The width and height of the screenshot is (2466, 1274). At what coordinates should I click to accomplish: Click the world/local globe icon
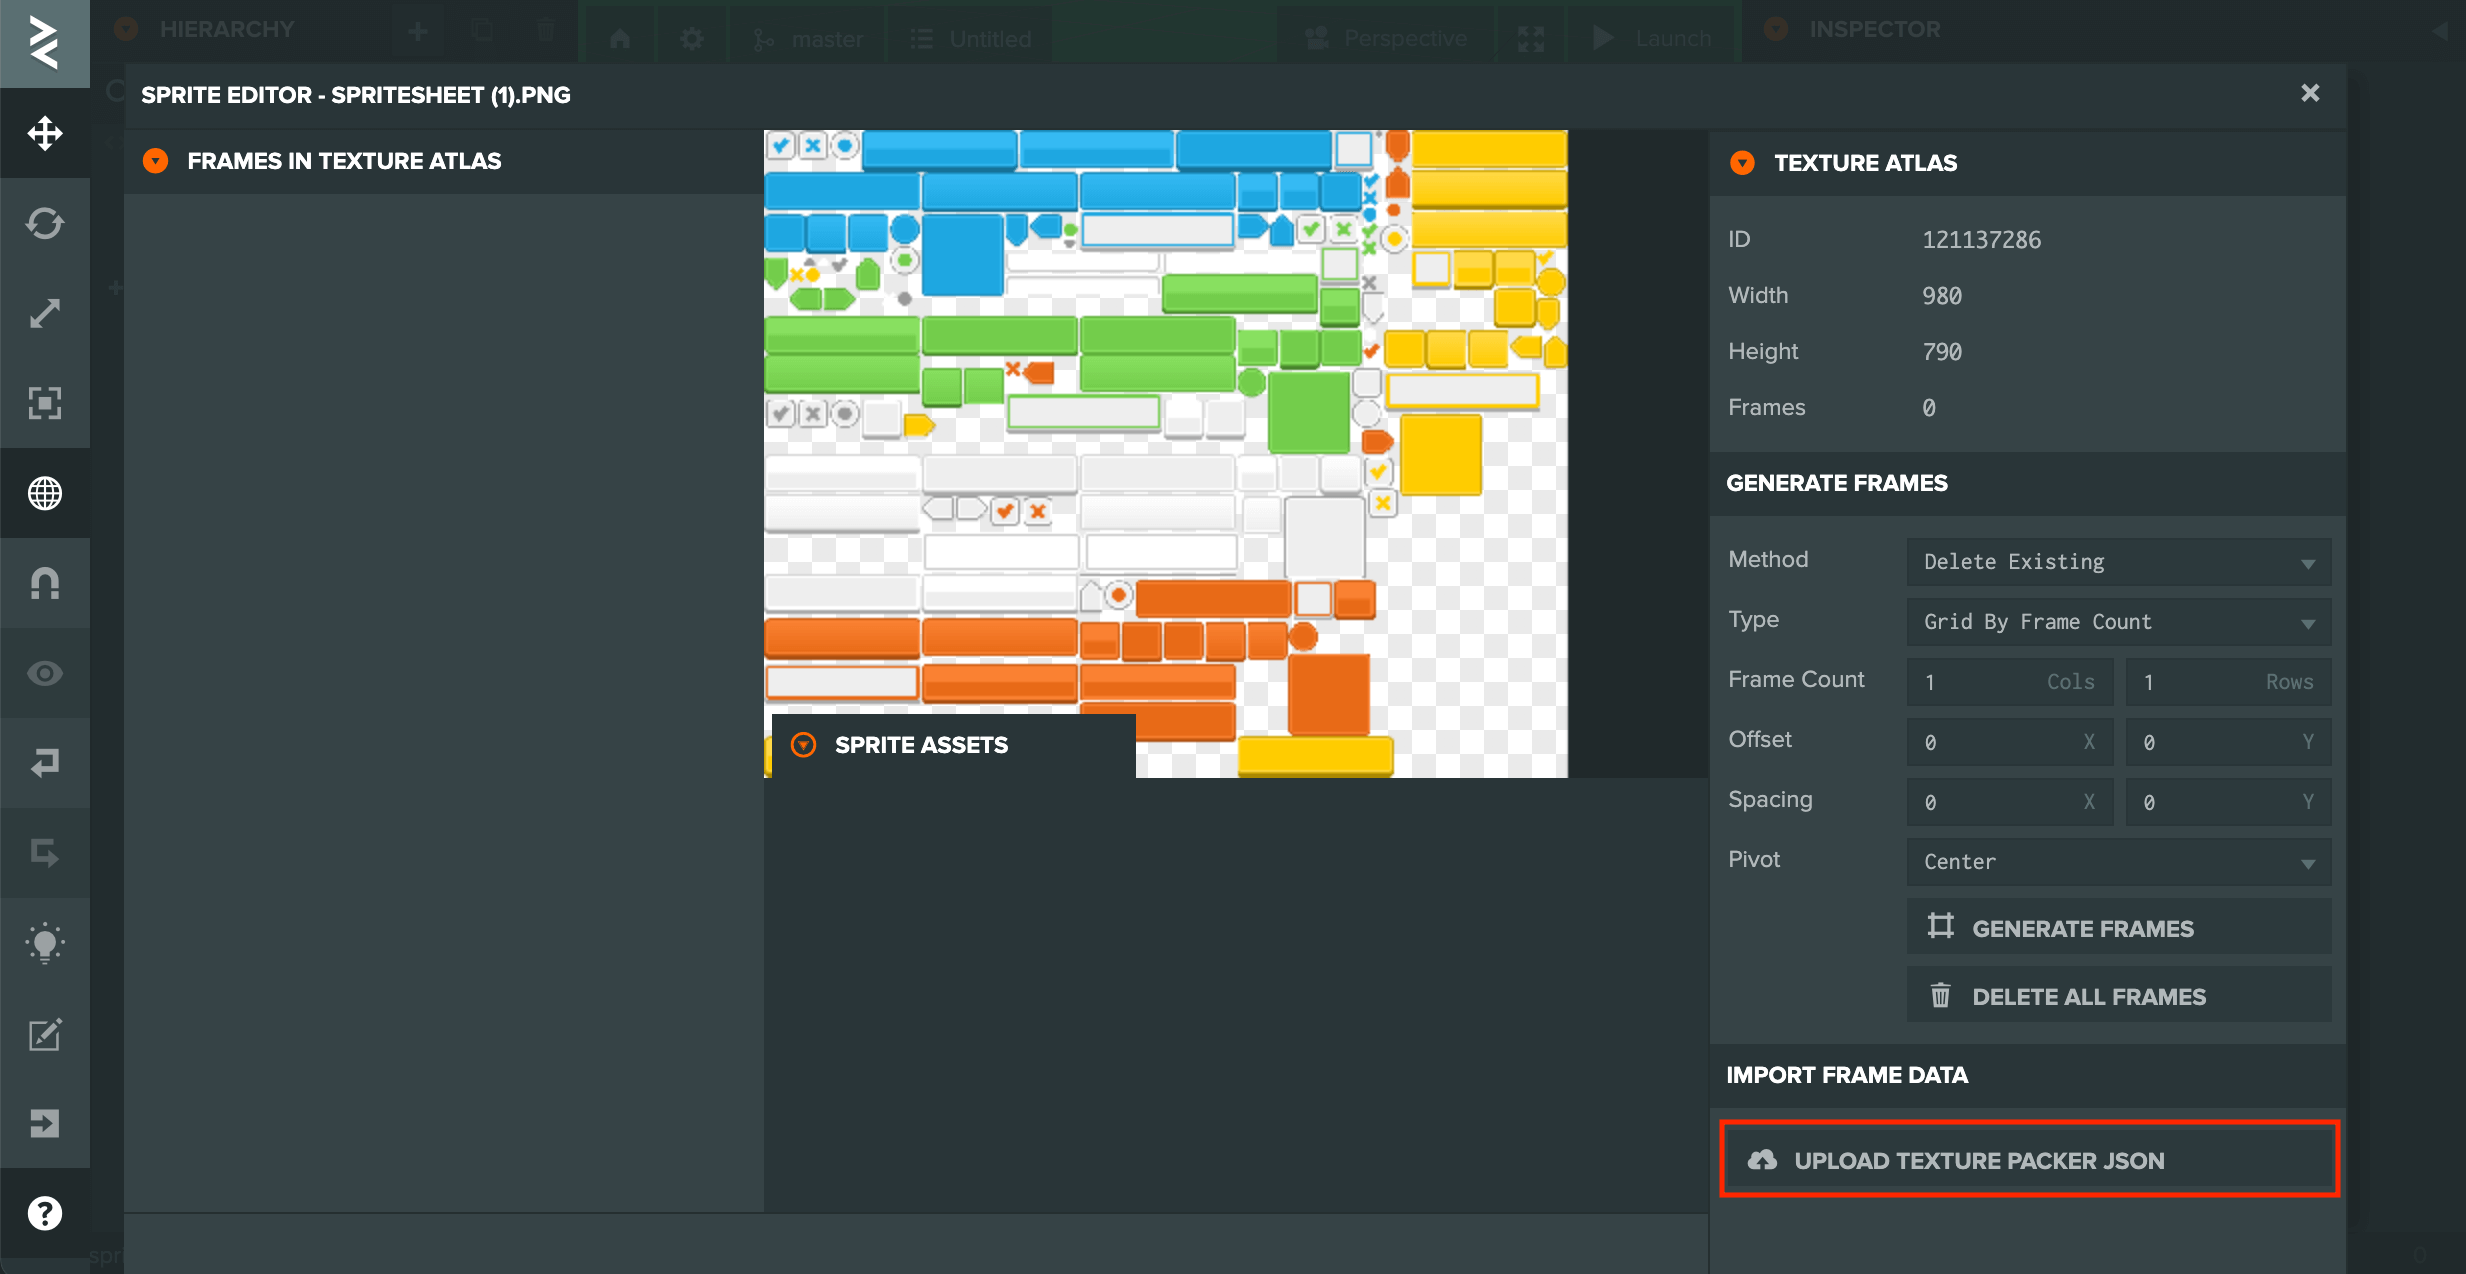[x=45, y=493]
